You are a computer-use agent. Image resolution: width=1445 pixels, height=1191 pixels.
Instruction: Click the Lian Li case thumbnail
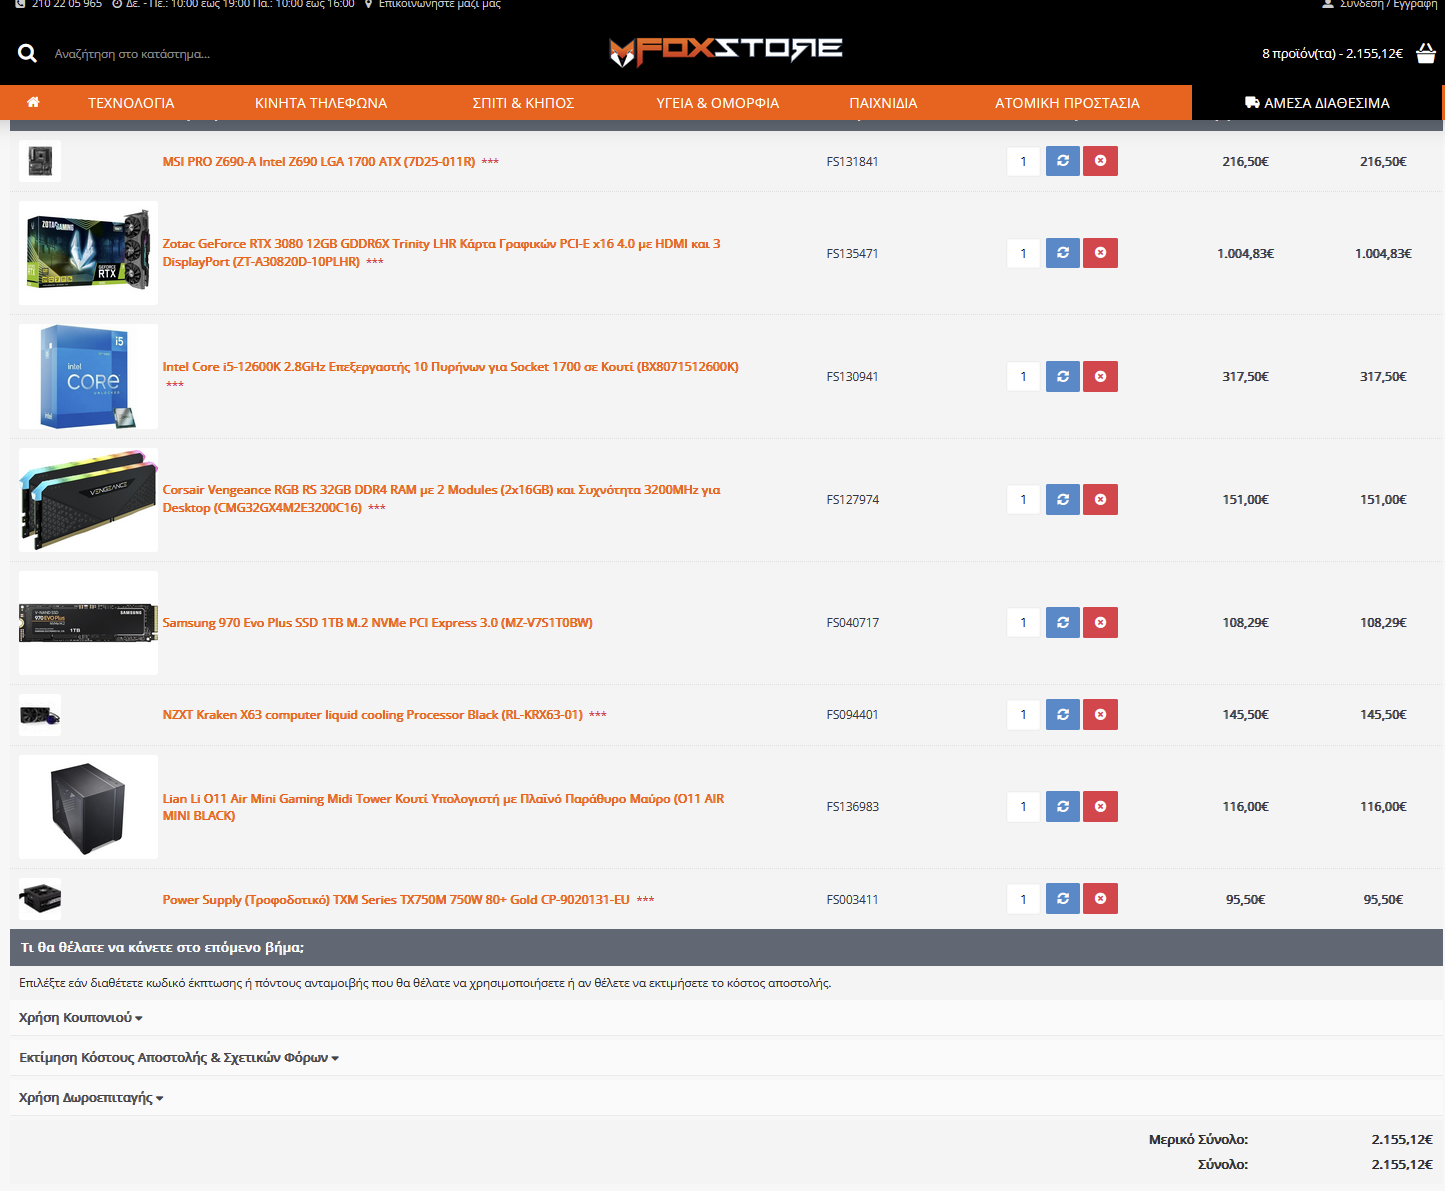click(88, 806)
